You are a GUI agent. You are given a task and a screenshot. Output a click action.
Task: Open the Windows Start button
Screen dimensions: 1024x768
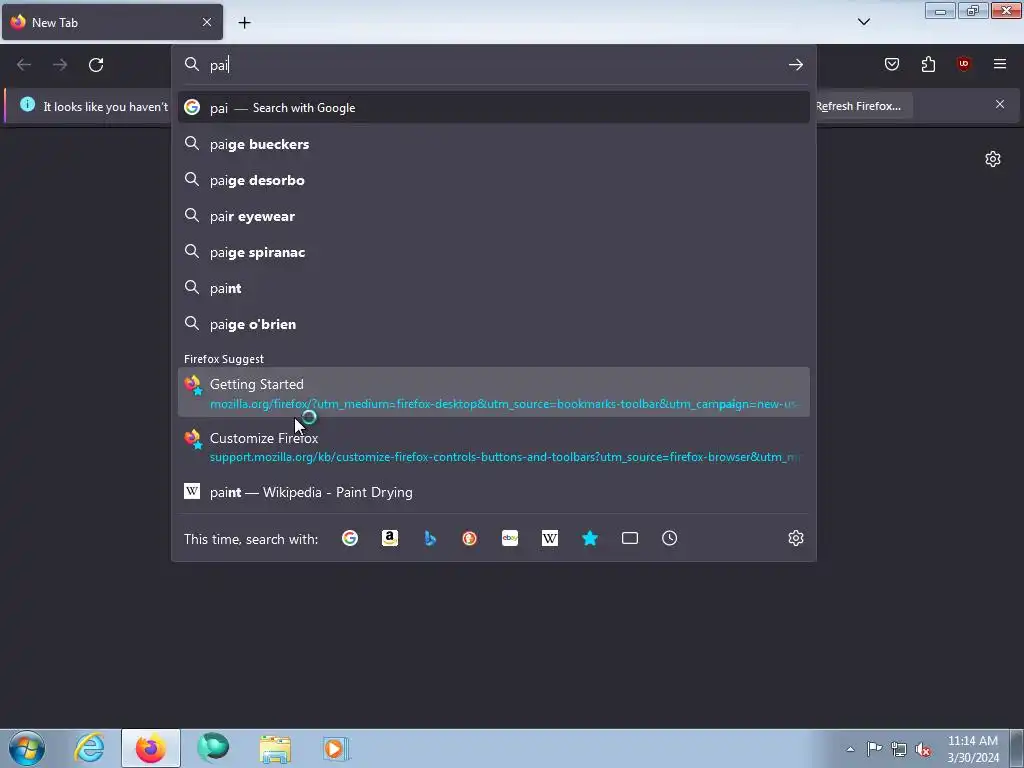[27, 748]
